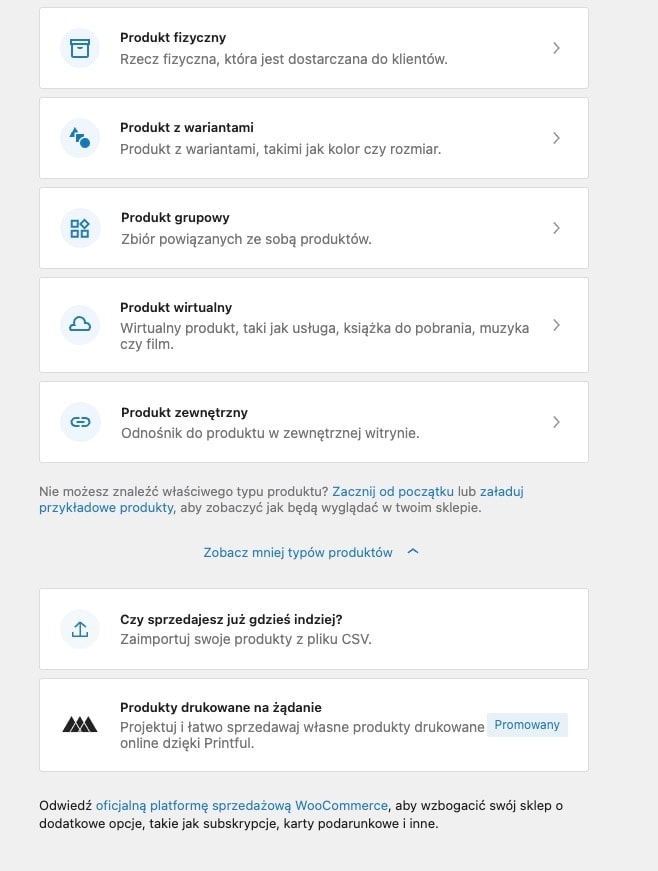The image size is (658, 871).
Task: Expand Produkt z wariantami using the chevron
Action: pos(557,138)
